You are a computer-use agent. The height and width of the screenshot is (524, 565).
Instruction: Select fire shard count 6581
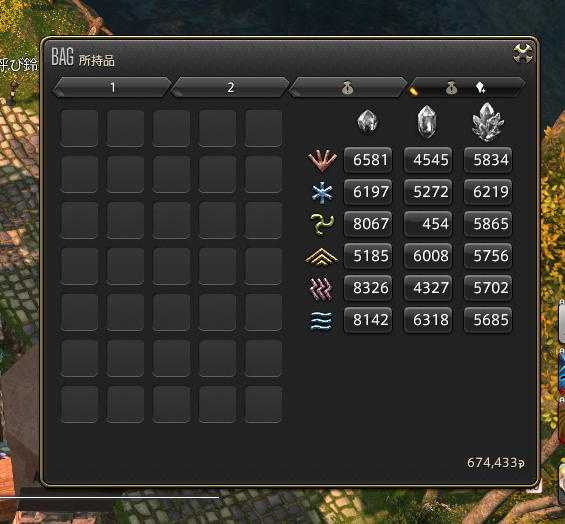point(368,160)
